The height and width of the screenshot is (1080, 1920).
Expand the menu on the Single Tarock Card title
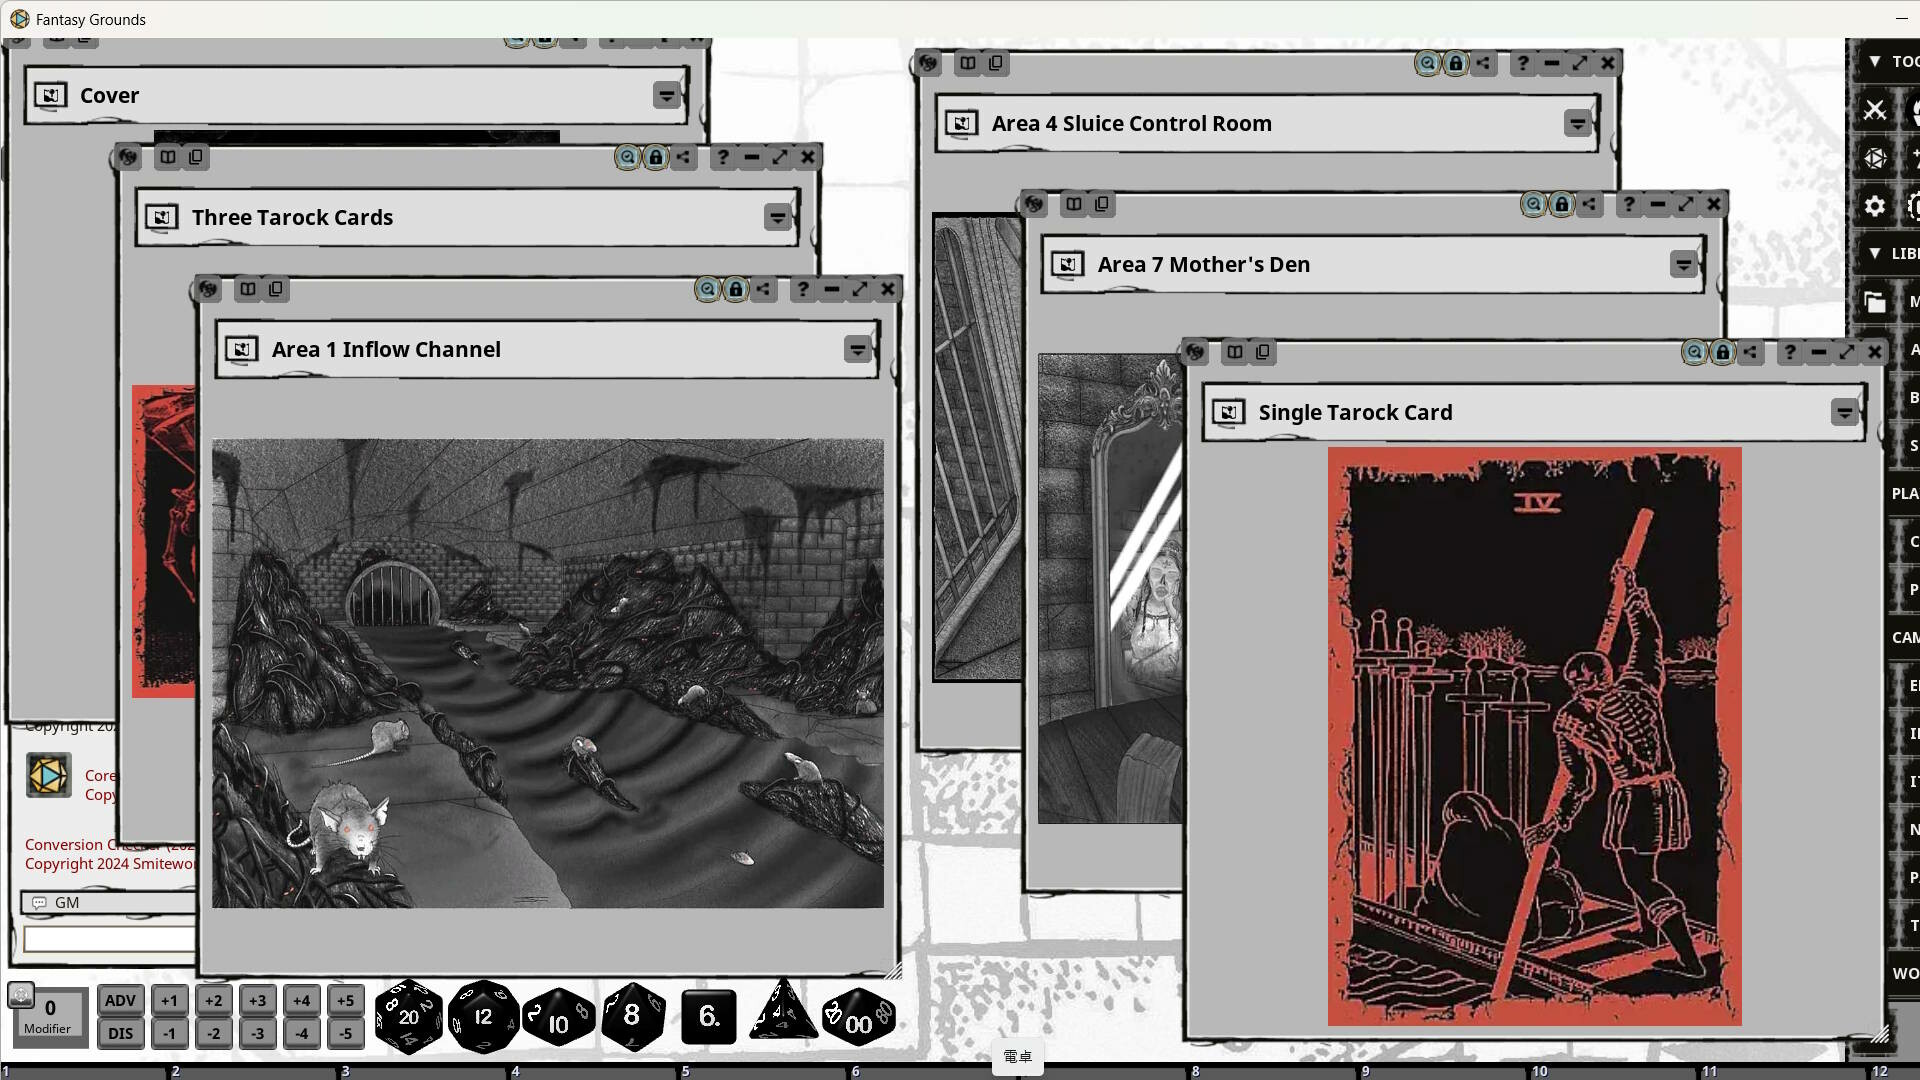tap(1843, 412)
